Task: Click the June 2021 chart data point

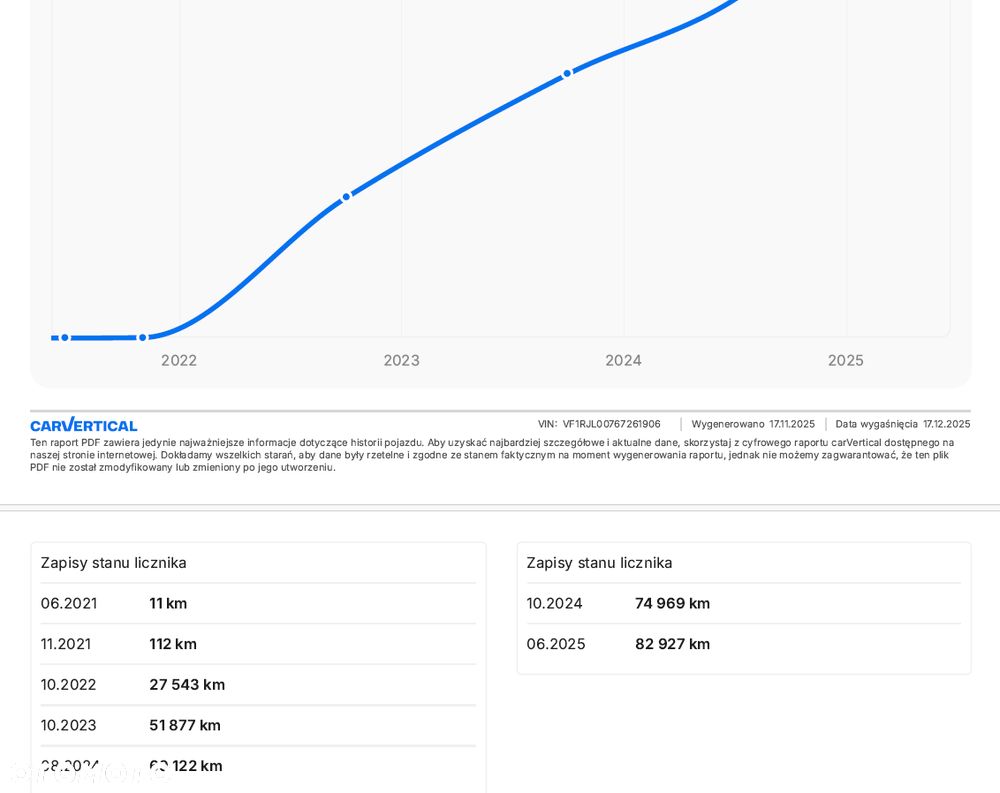Action: (x=65, y=338)
